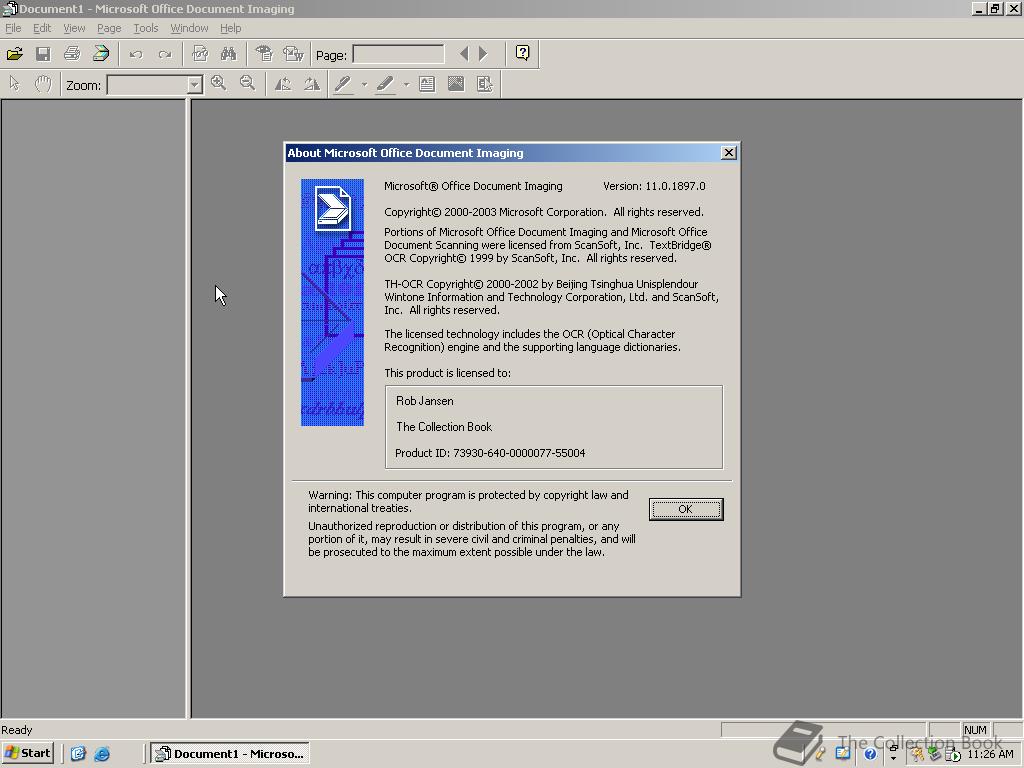Click the Ready status bar text
The width and height of the screenshot is (1024, 768).
pos(16,730)
